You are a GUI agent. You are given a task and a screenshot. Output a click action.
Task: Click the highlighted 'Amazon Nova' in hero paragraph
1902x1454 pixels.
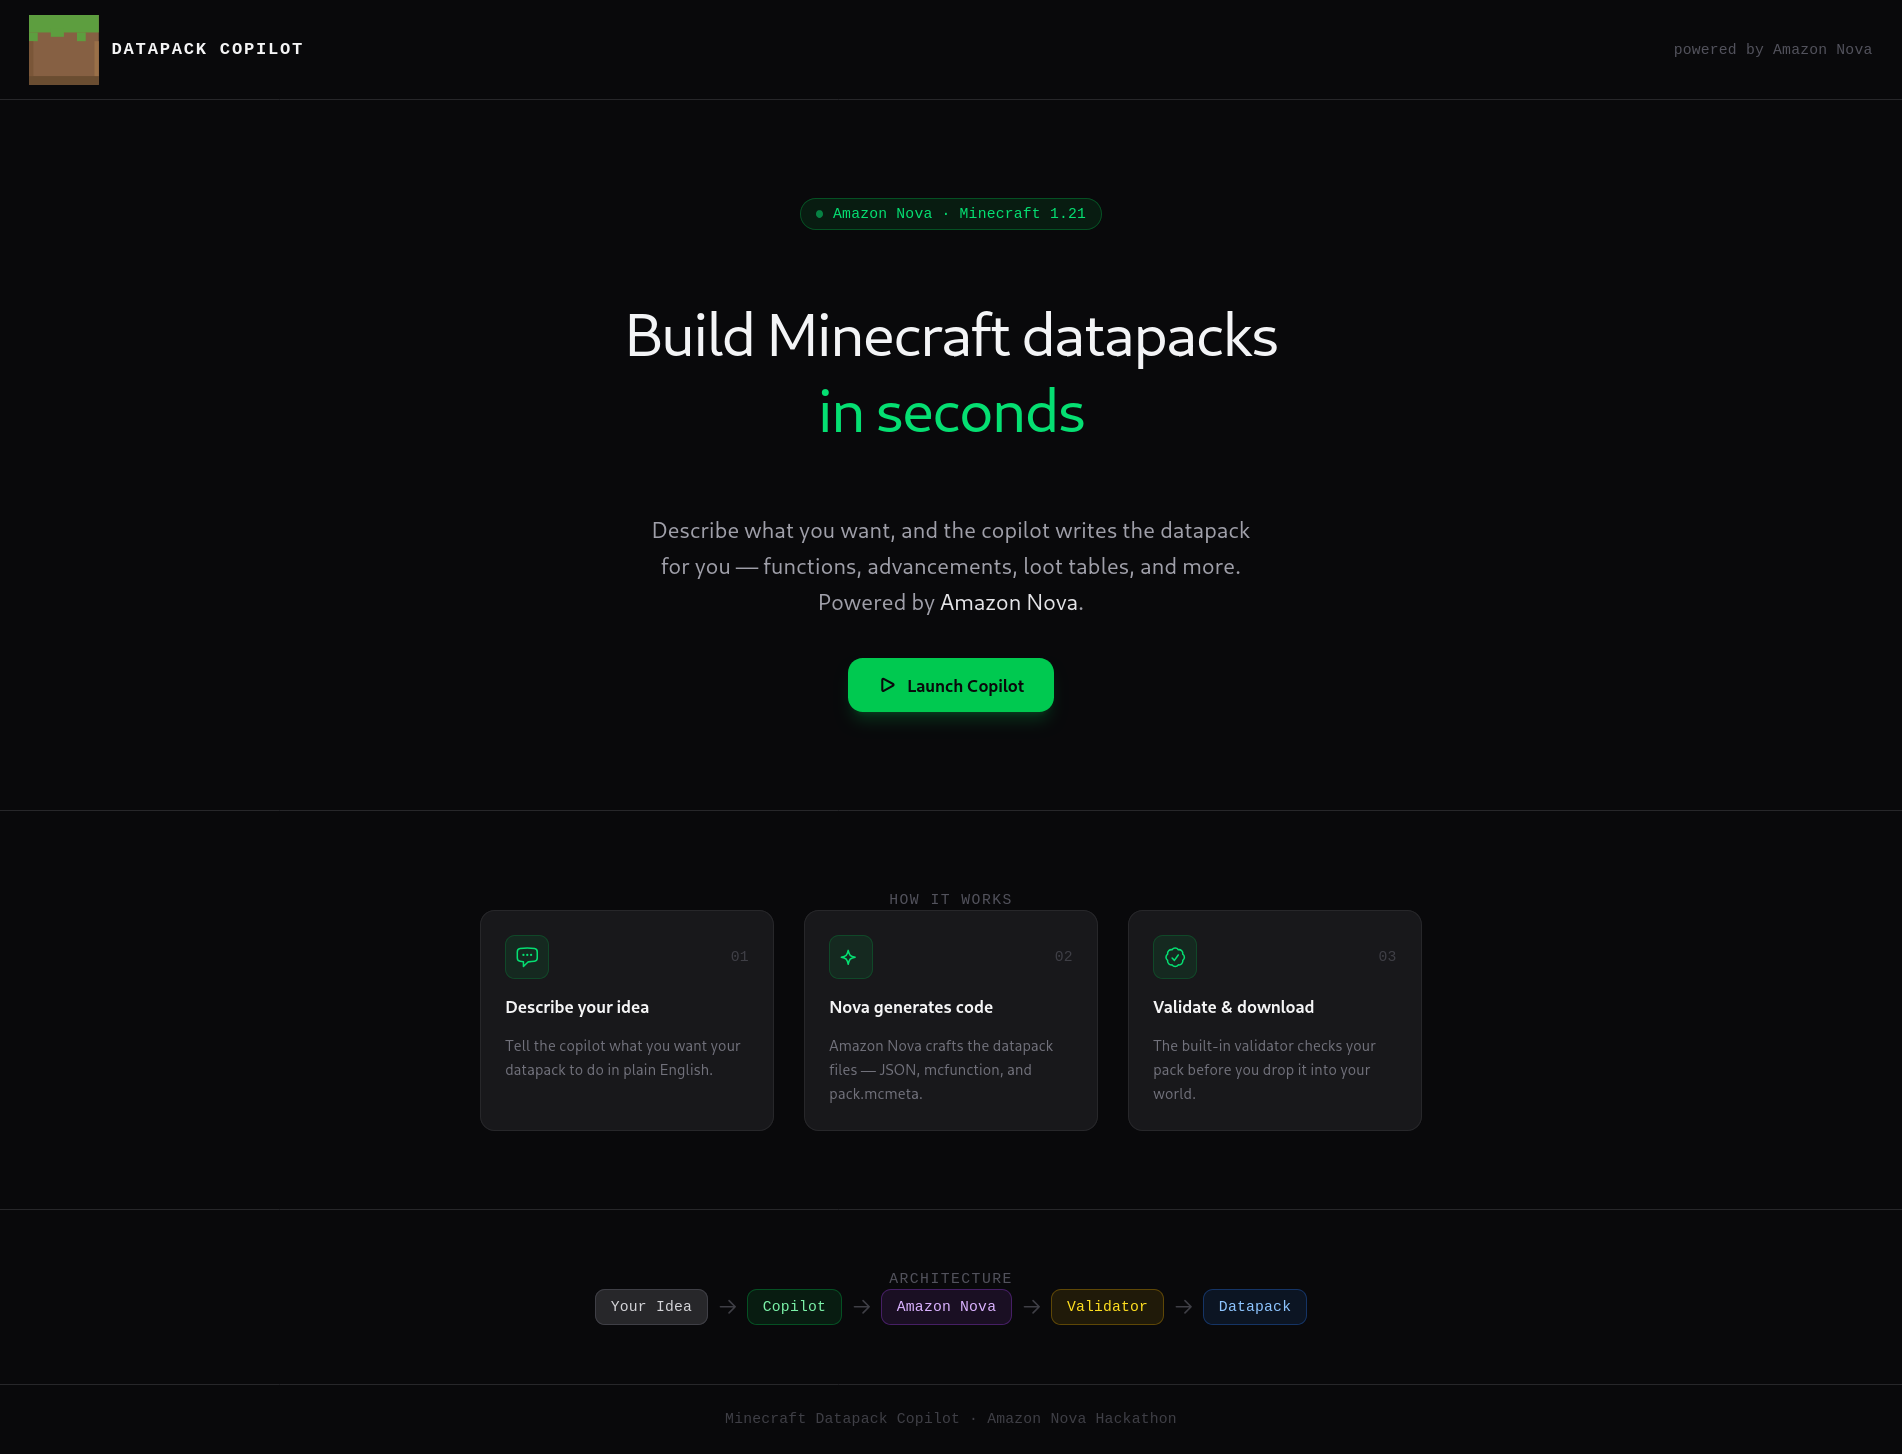pyautogui.click(x=1009, y=602)
